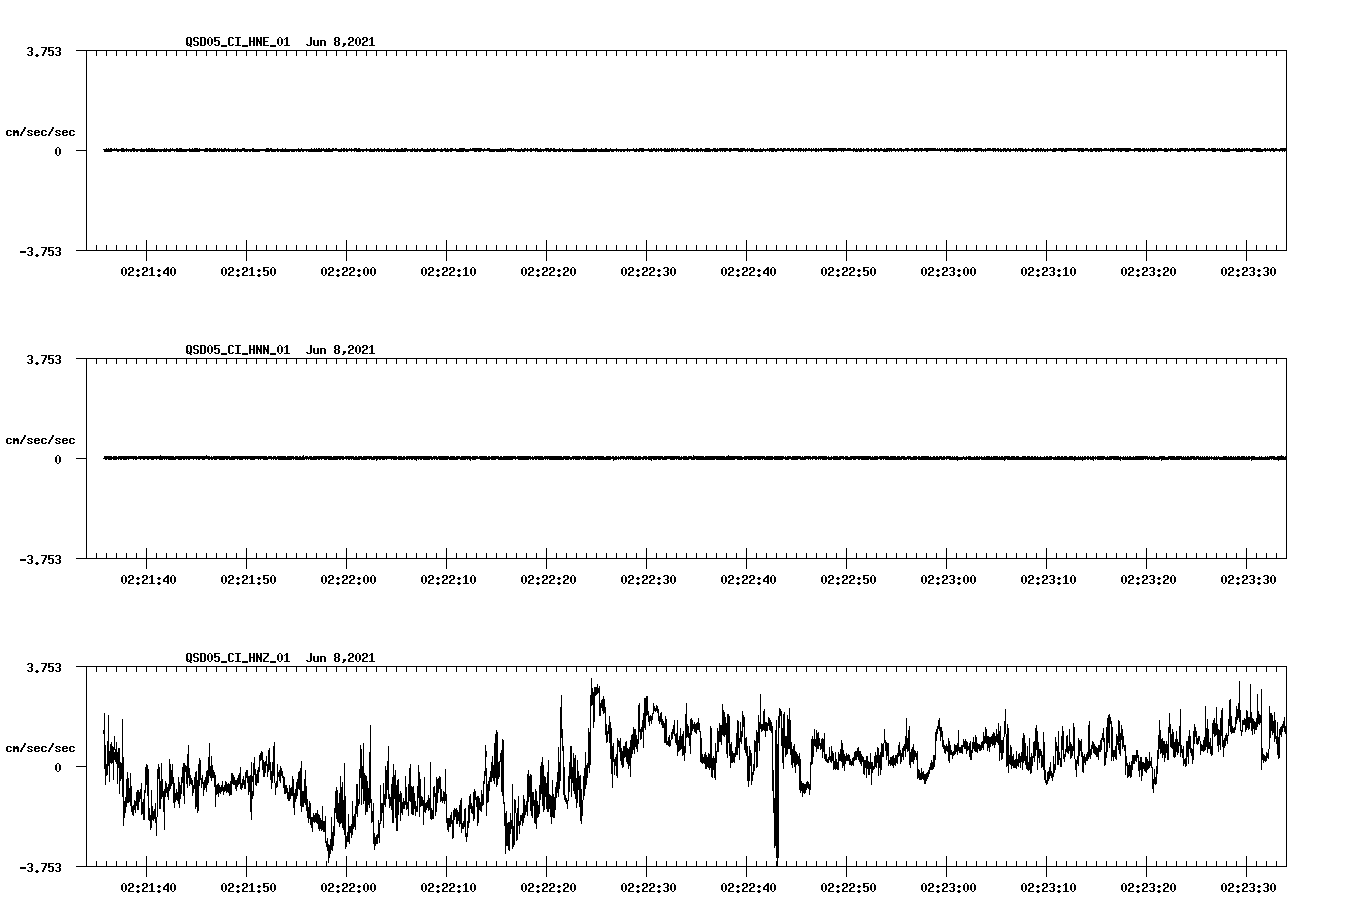Pick the 02:22:00 time label on HNZ axis

point(348,888)
